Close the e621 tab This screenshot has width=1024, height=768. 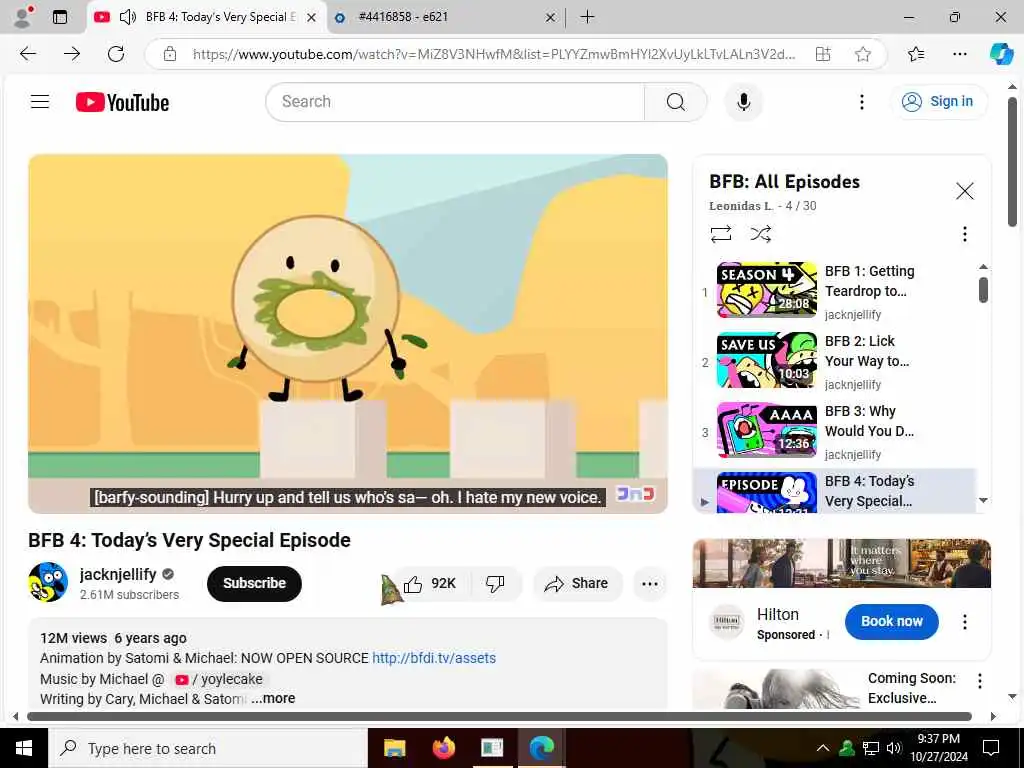click(551, 18)
